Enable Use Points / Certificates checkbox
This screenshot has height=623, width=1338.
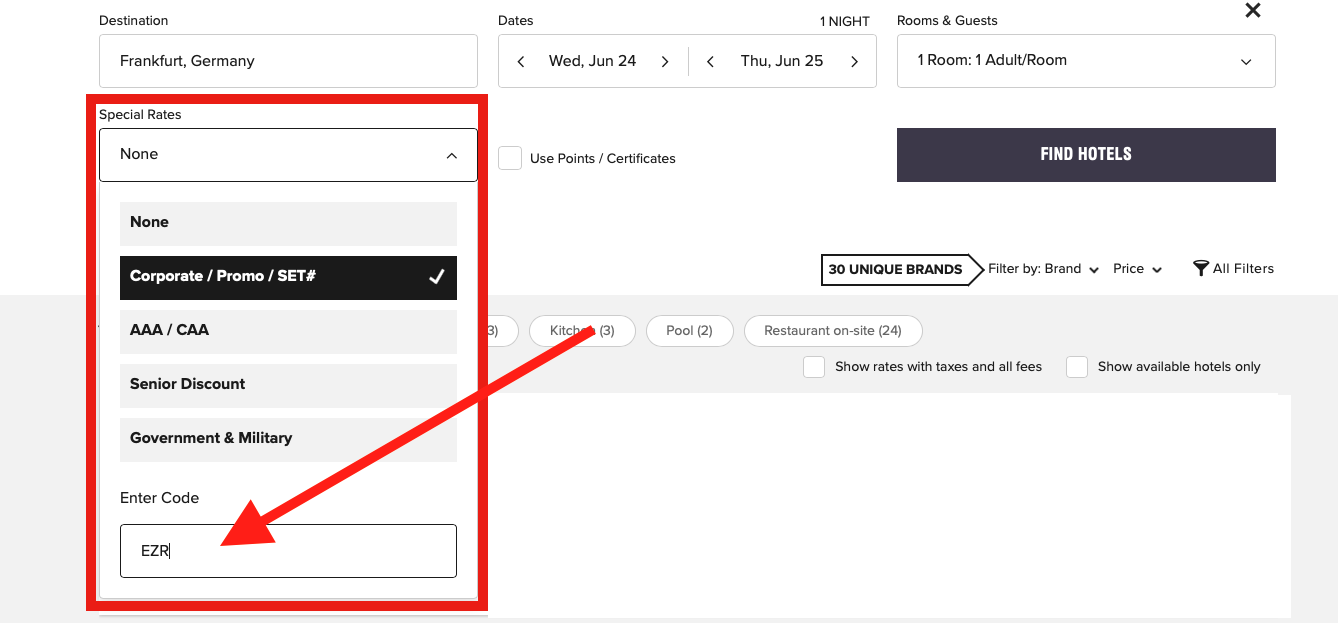point(510,158)
